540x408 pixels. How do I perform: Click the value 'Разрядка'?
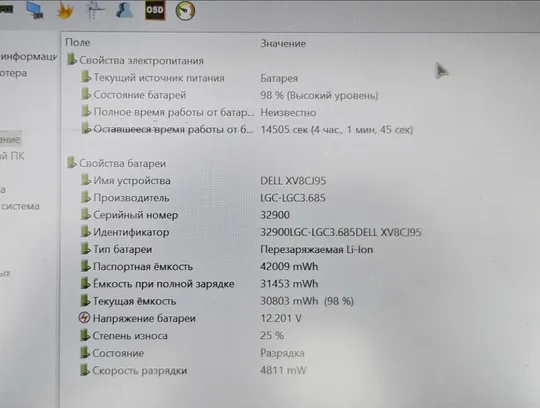[x=282, y=353]
